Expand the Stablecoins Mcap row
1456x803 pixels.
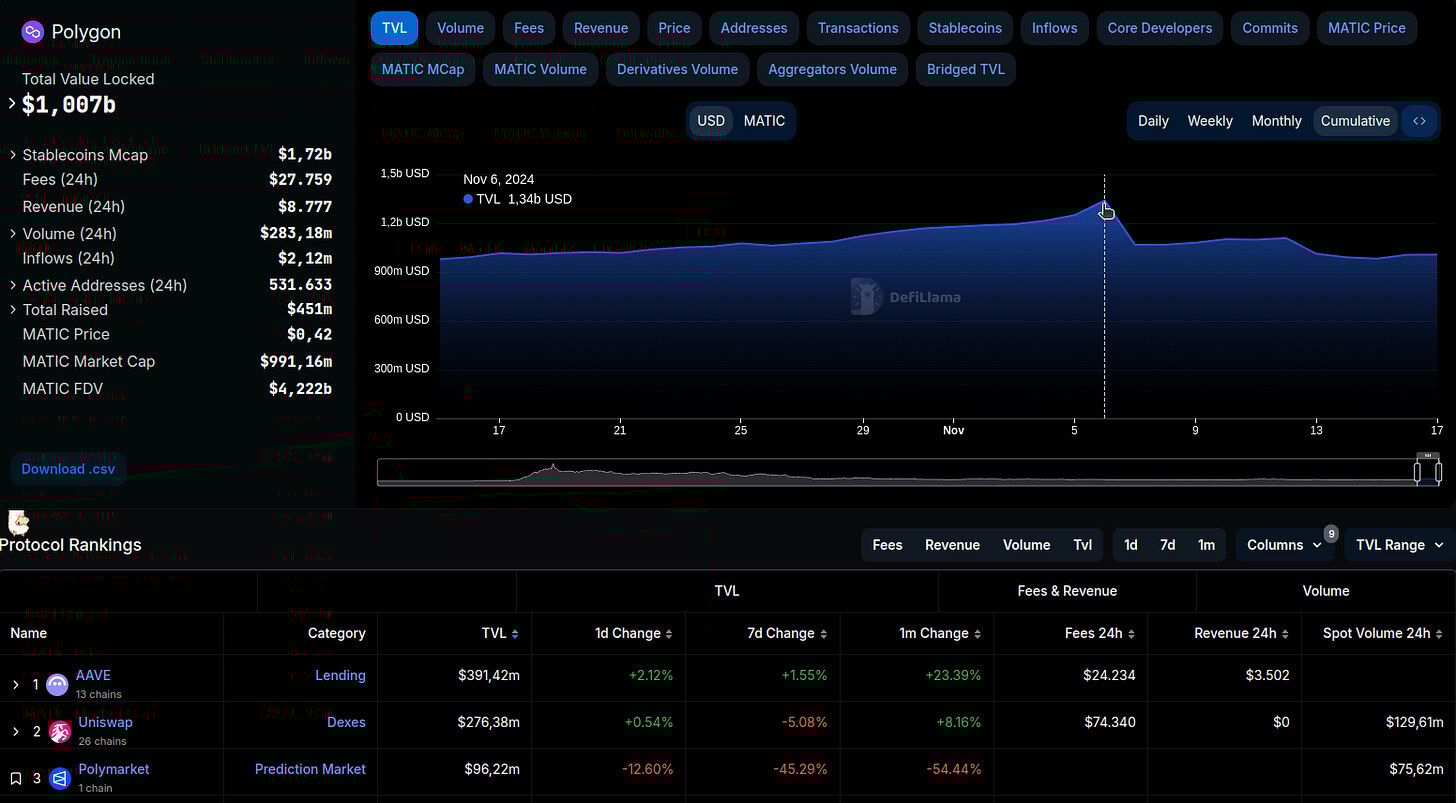pyautogui.click(x=13, y=155)
